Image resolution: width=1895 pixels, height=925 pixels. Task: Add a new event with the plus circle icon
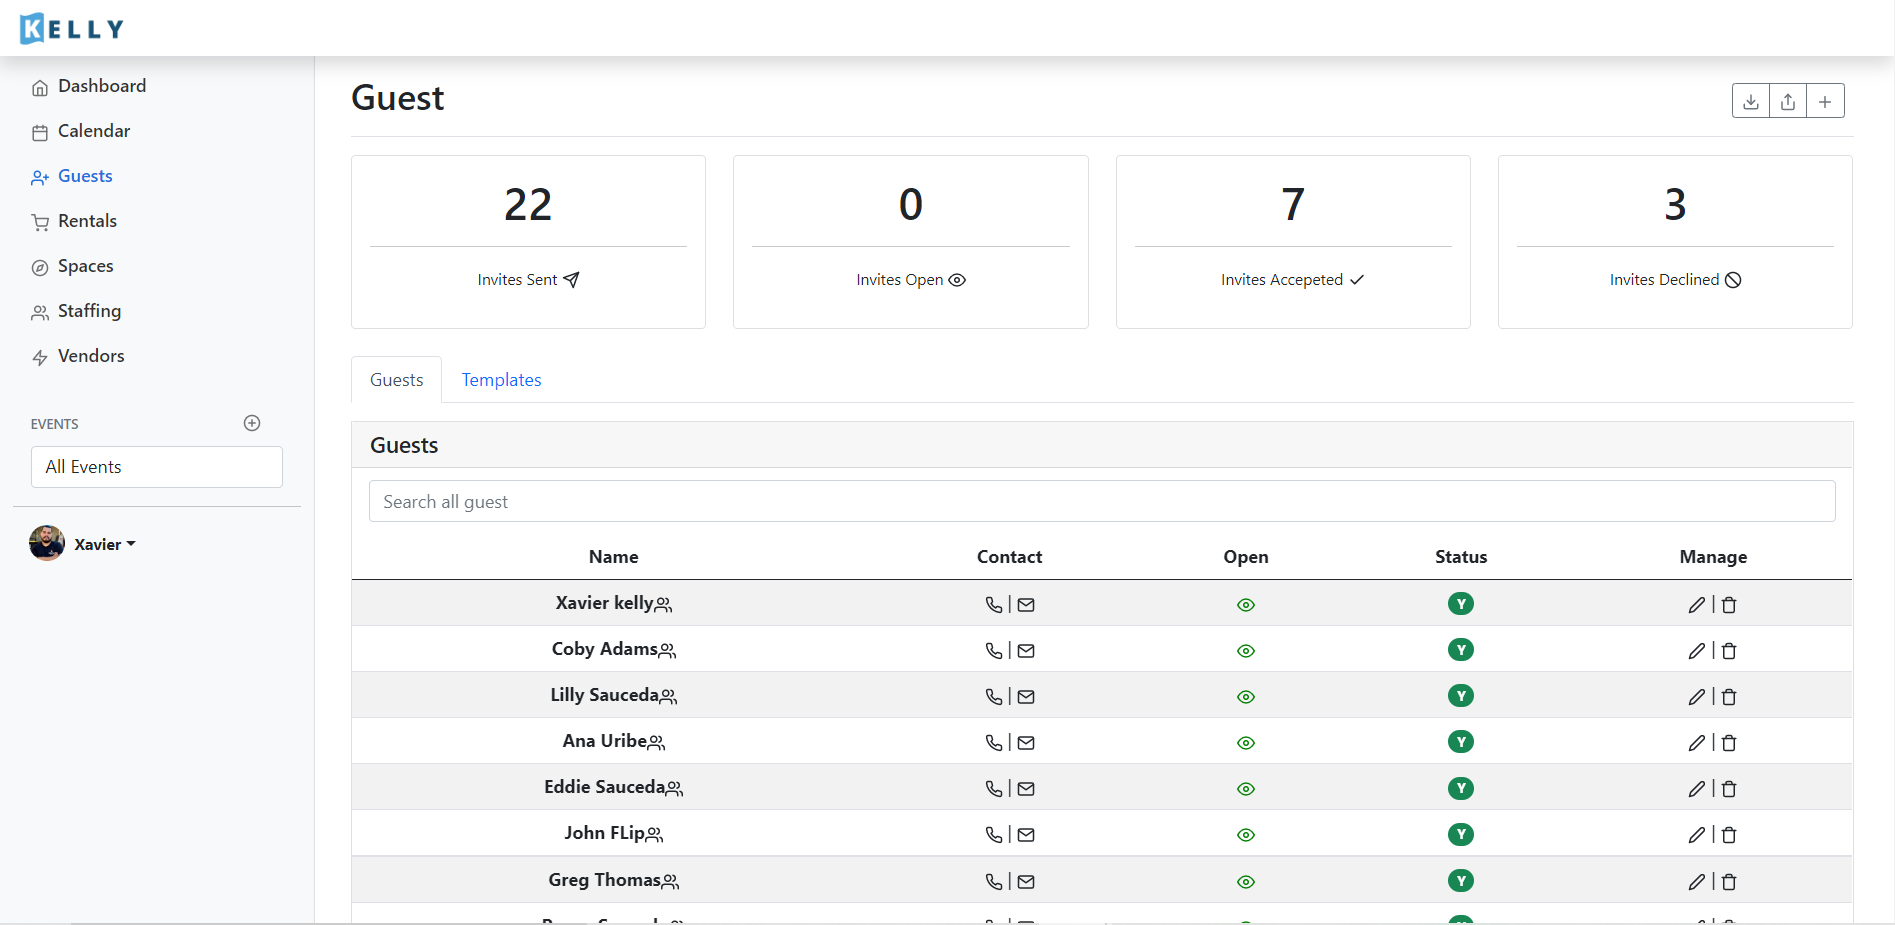pos(252,423)
